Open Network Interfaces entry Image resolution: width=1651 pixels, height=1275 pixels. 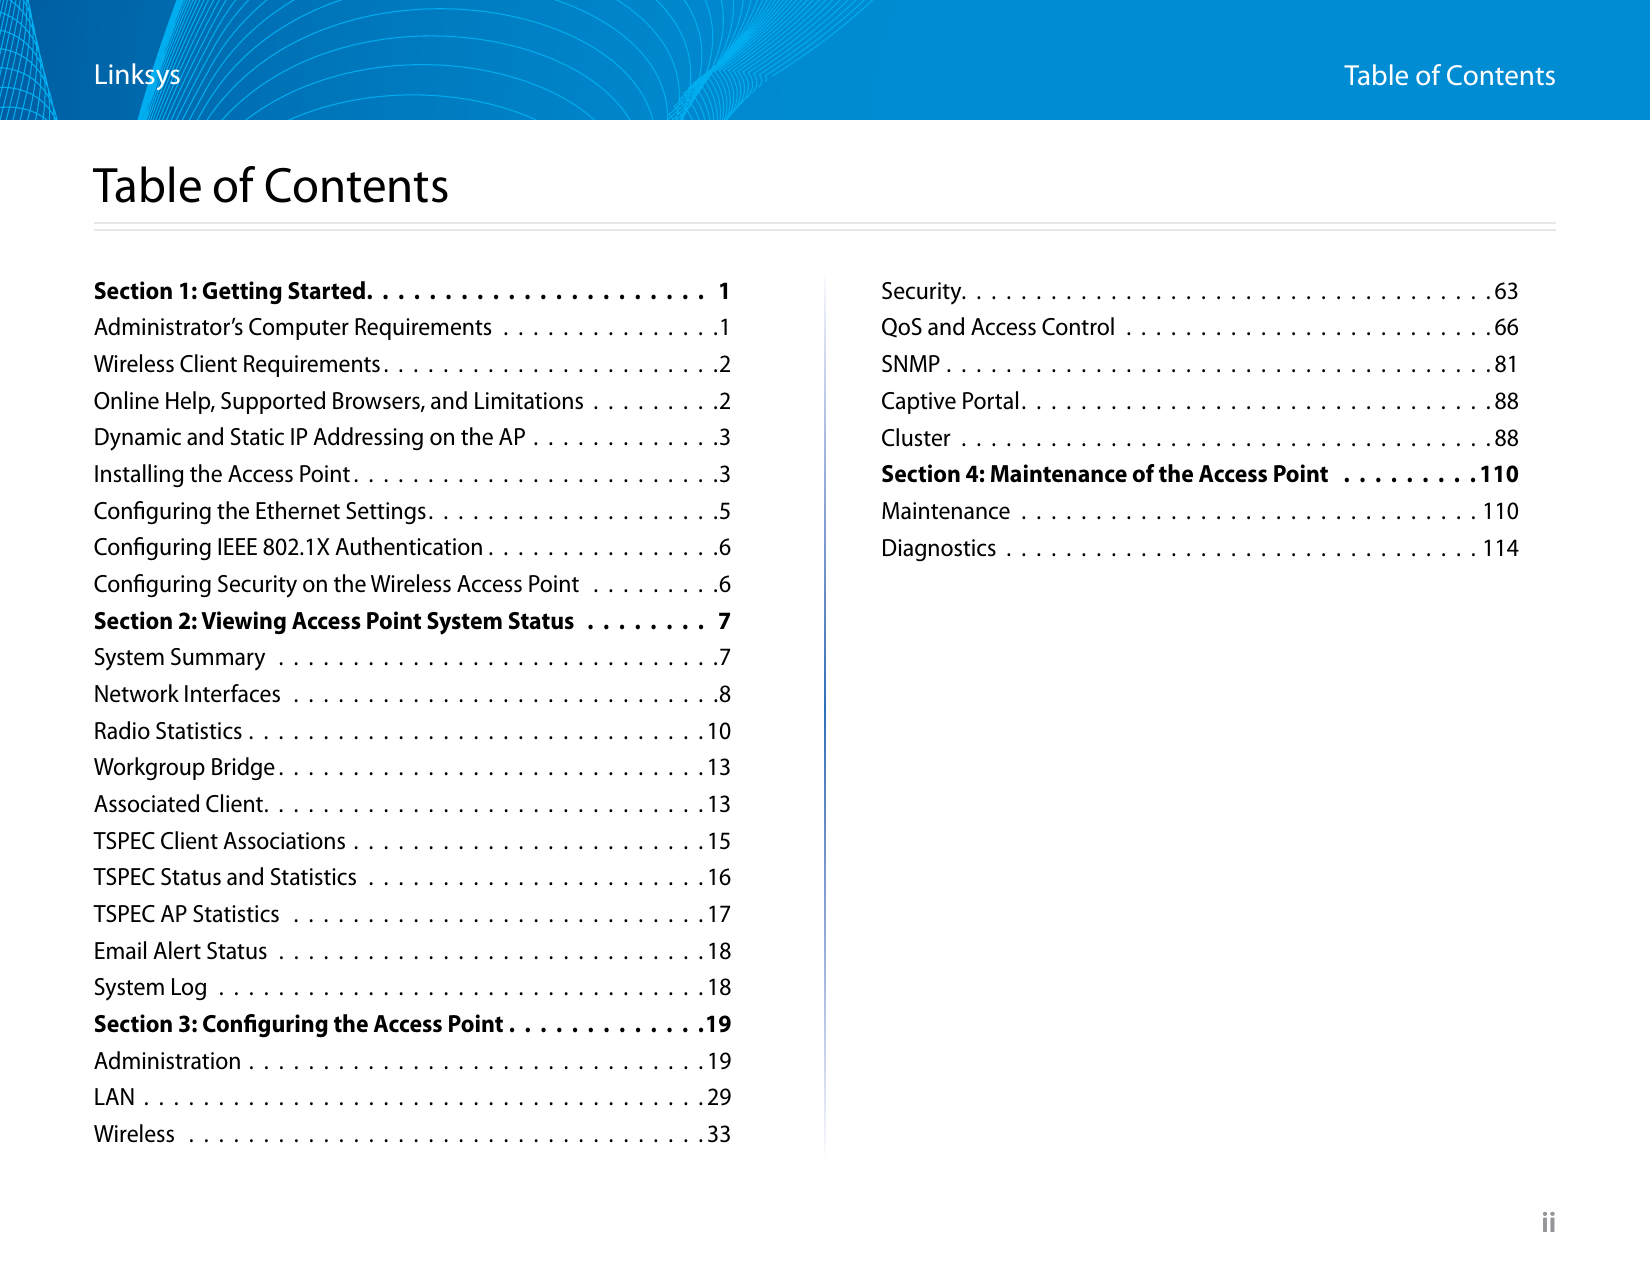click(x=412, y=694)
